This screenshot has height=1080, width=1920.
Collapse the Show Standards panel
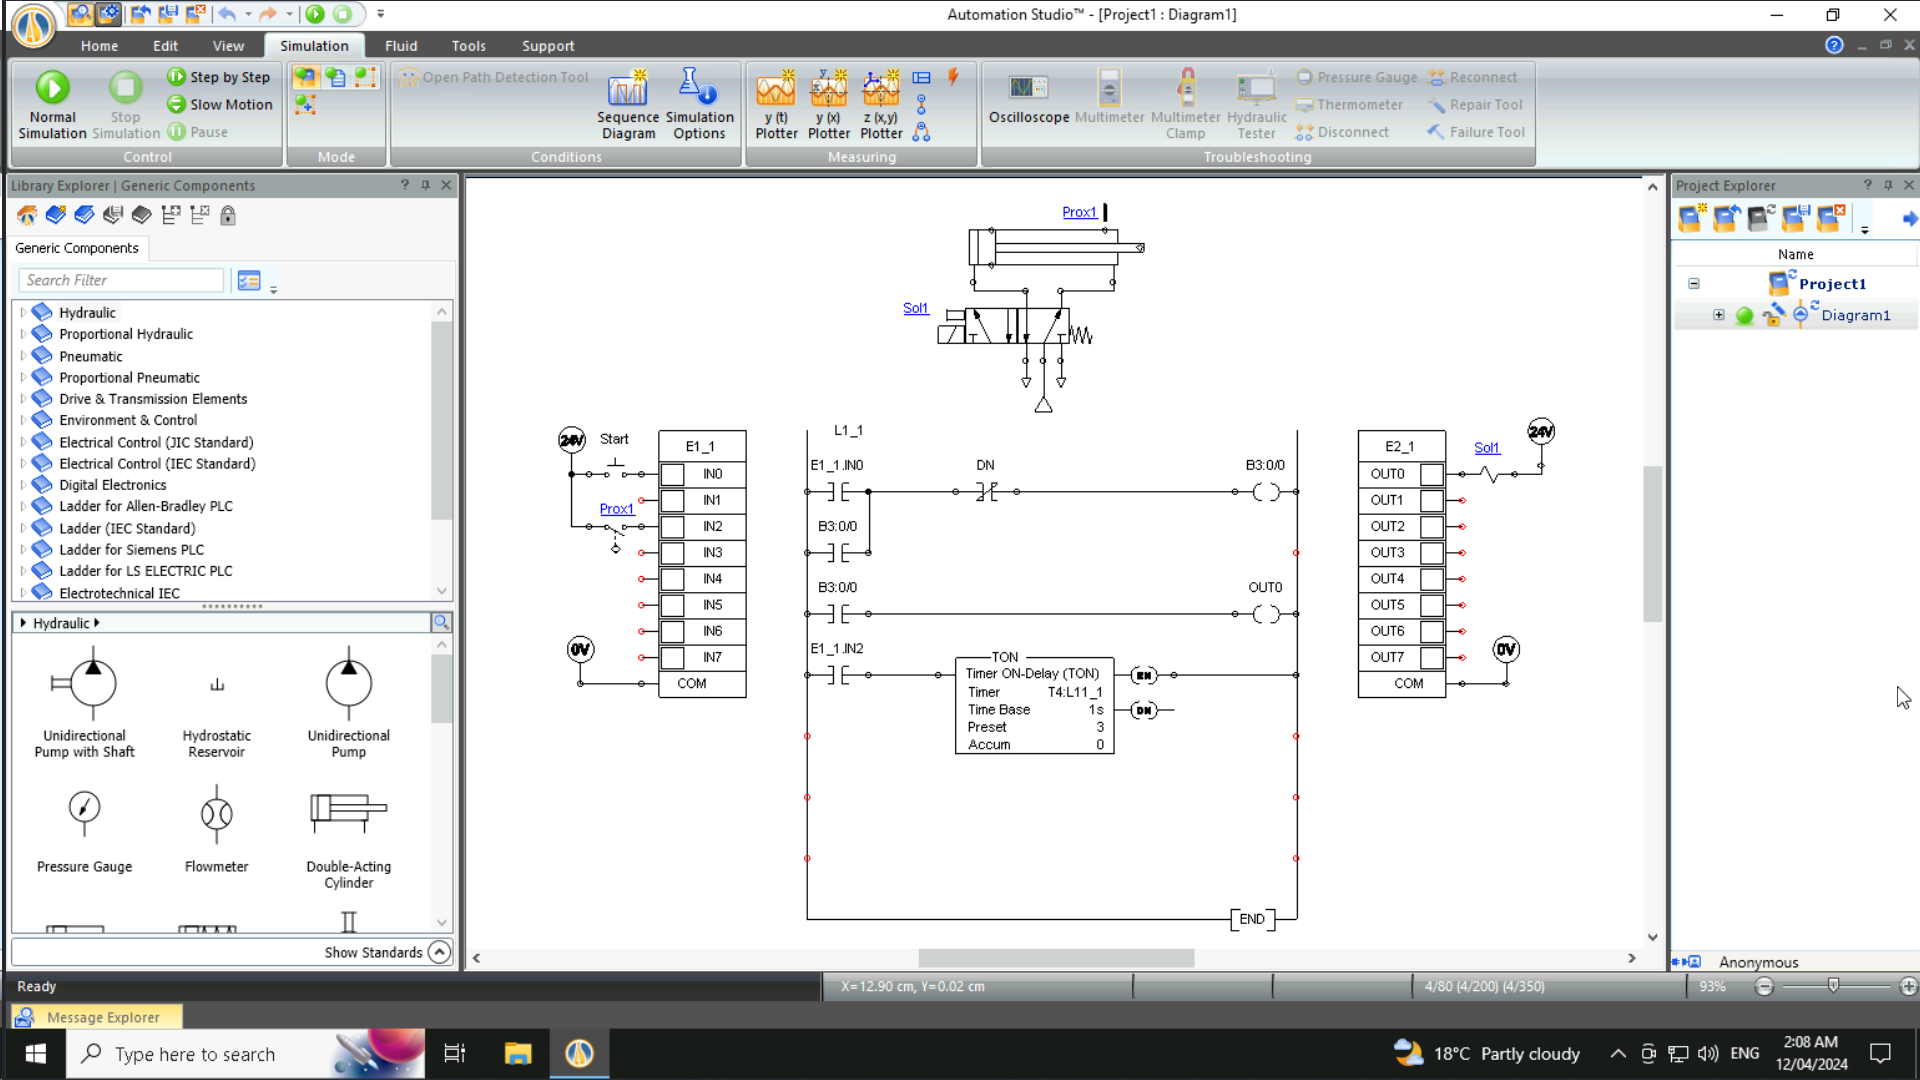point(439,952)
